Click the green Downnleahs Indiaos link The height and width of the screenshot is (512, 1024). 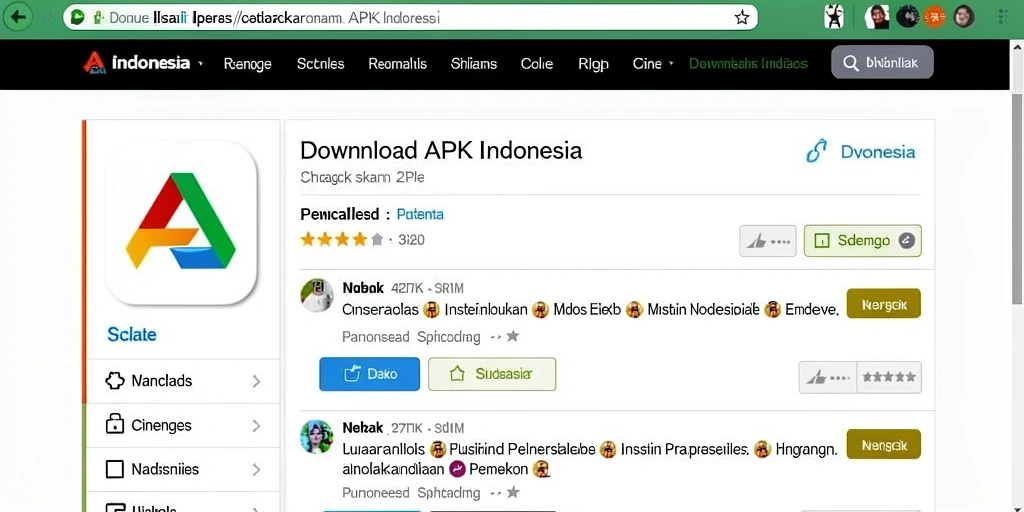click(x=748, y=63)
